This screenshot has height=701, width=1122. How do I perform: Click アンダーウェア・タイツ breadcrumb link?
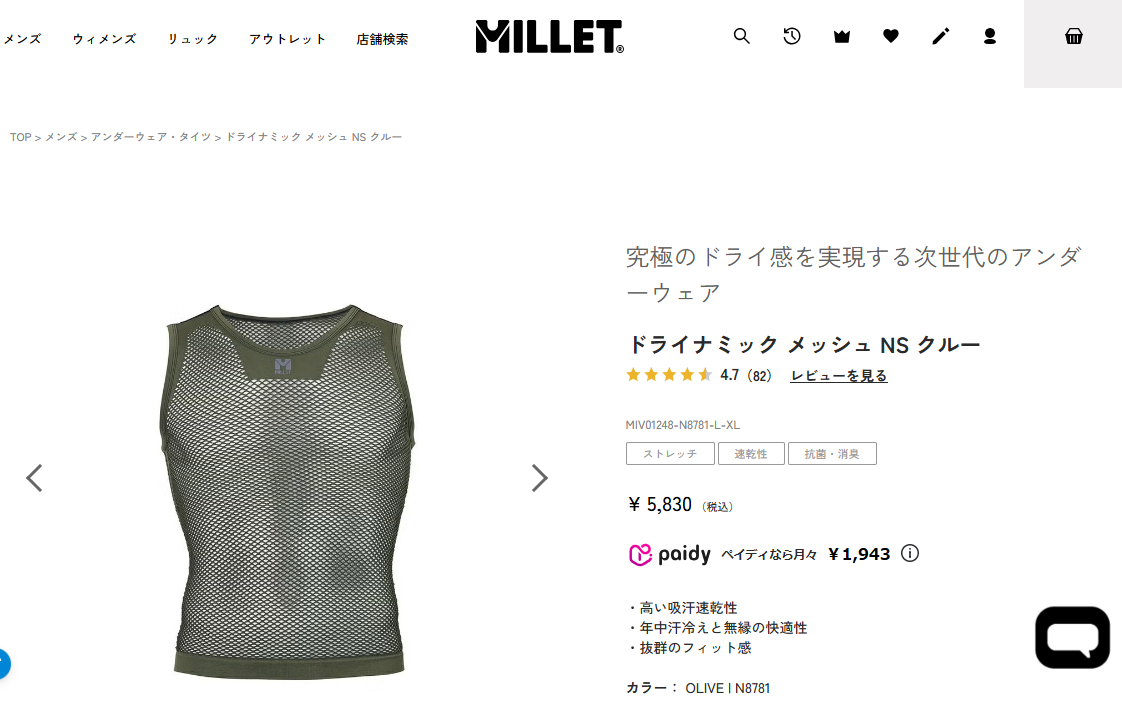point(151,137)
